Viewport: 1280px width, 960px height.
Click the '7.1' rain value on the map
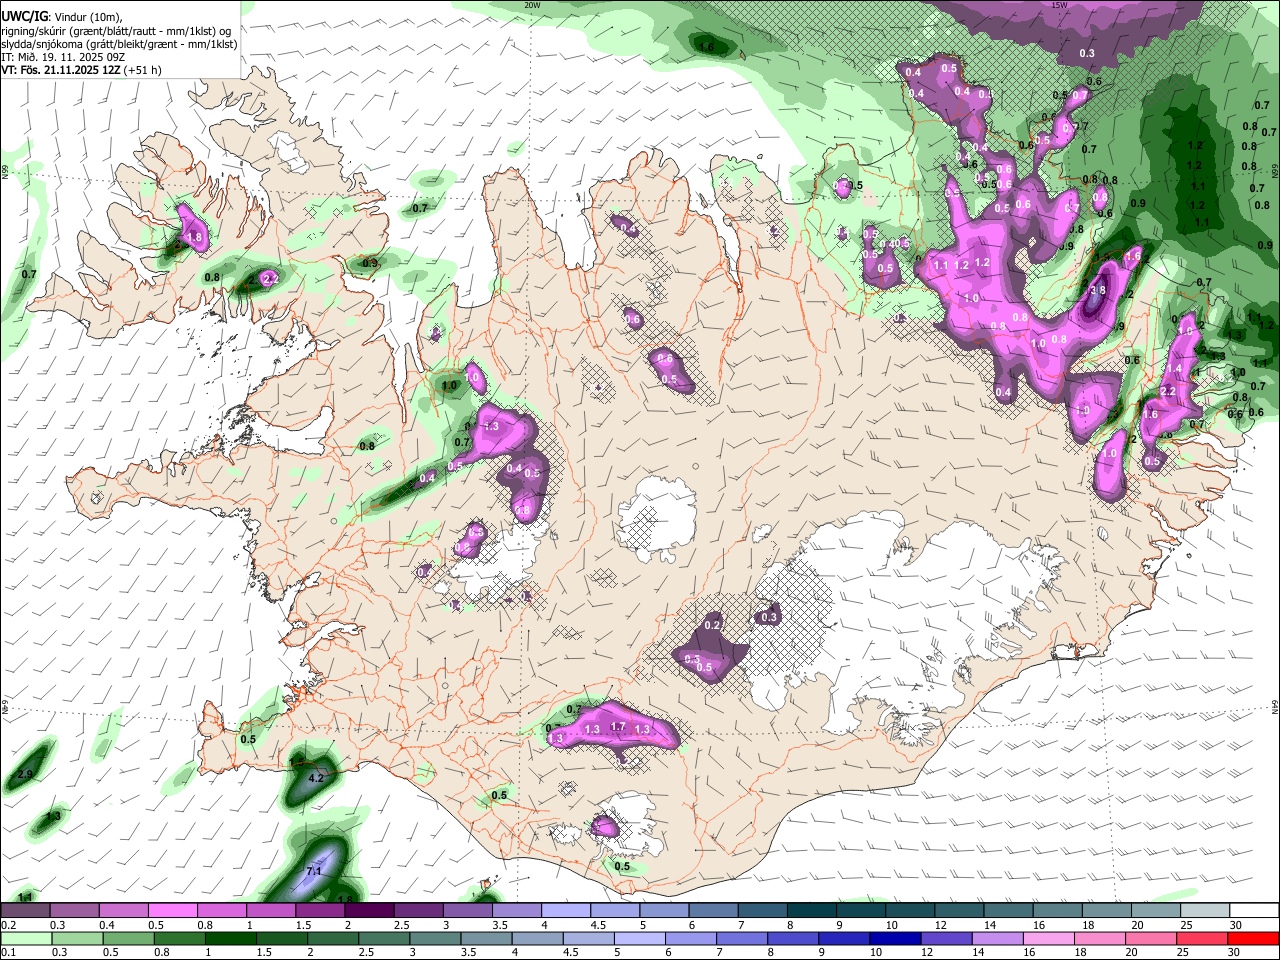(x=313, y=871)
